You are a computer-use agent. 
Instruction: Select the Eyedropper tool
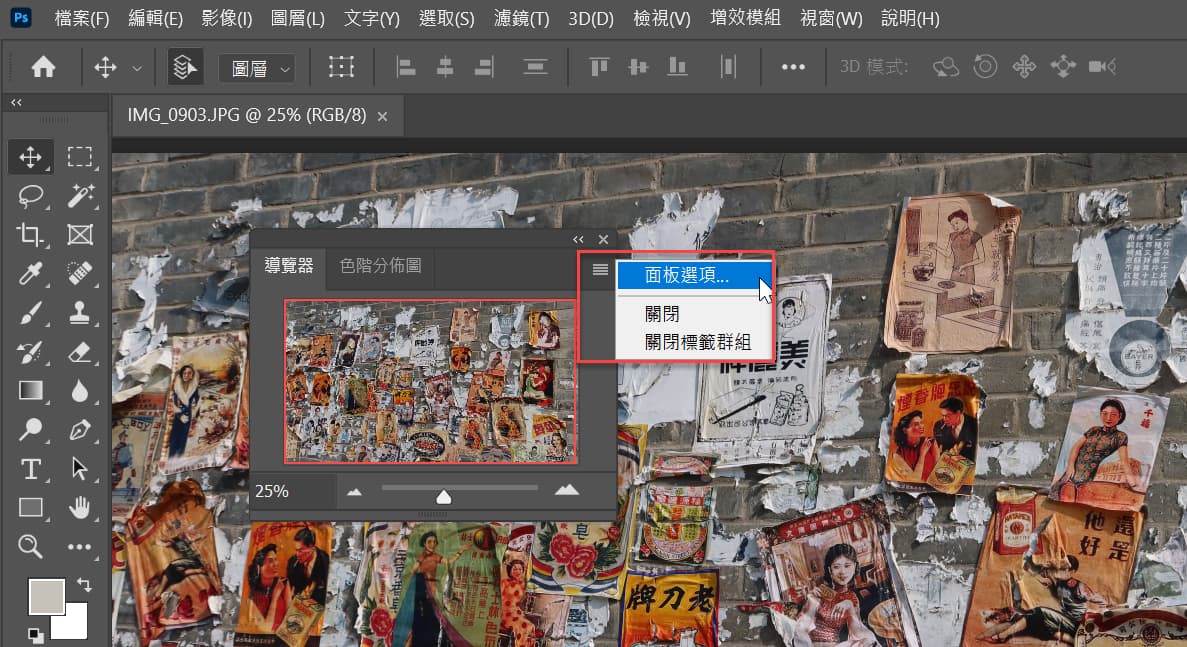[x=30, y=273]
